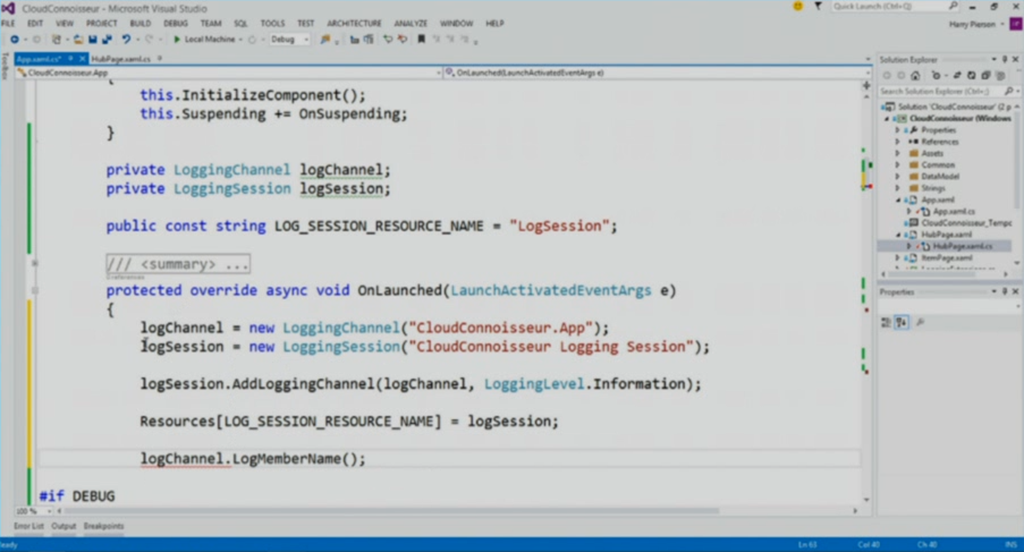Collapse the App.xaml node
The height and width of the screenshot is (552, 1024).
click(x=897, y=200)
